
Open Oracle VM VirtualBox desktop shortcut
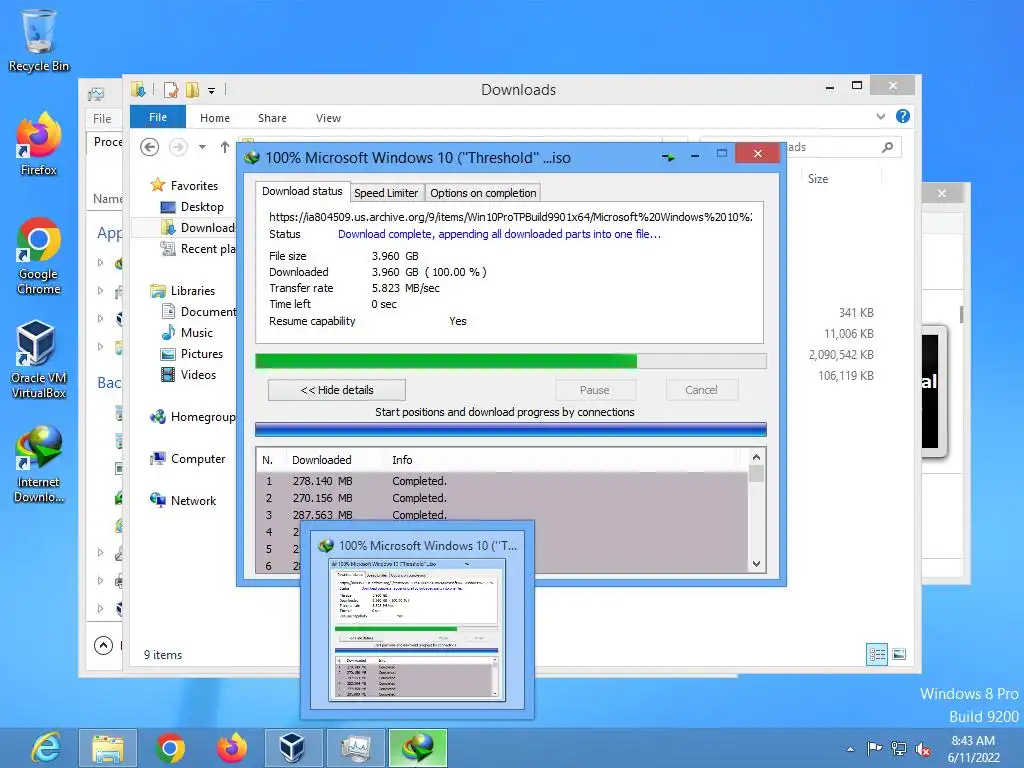pos(39,359)
